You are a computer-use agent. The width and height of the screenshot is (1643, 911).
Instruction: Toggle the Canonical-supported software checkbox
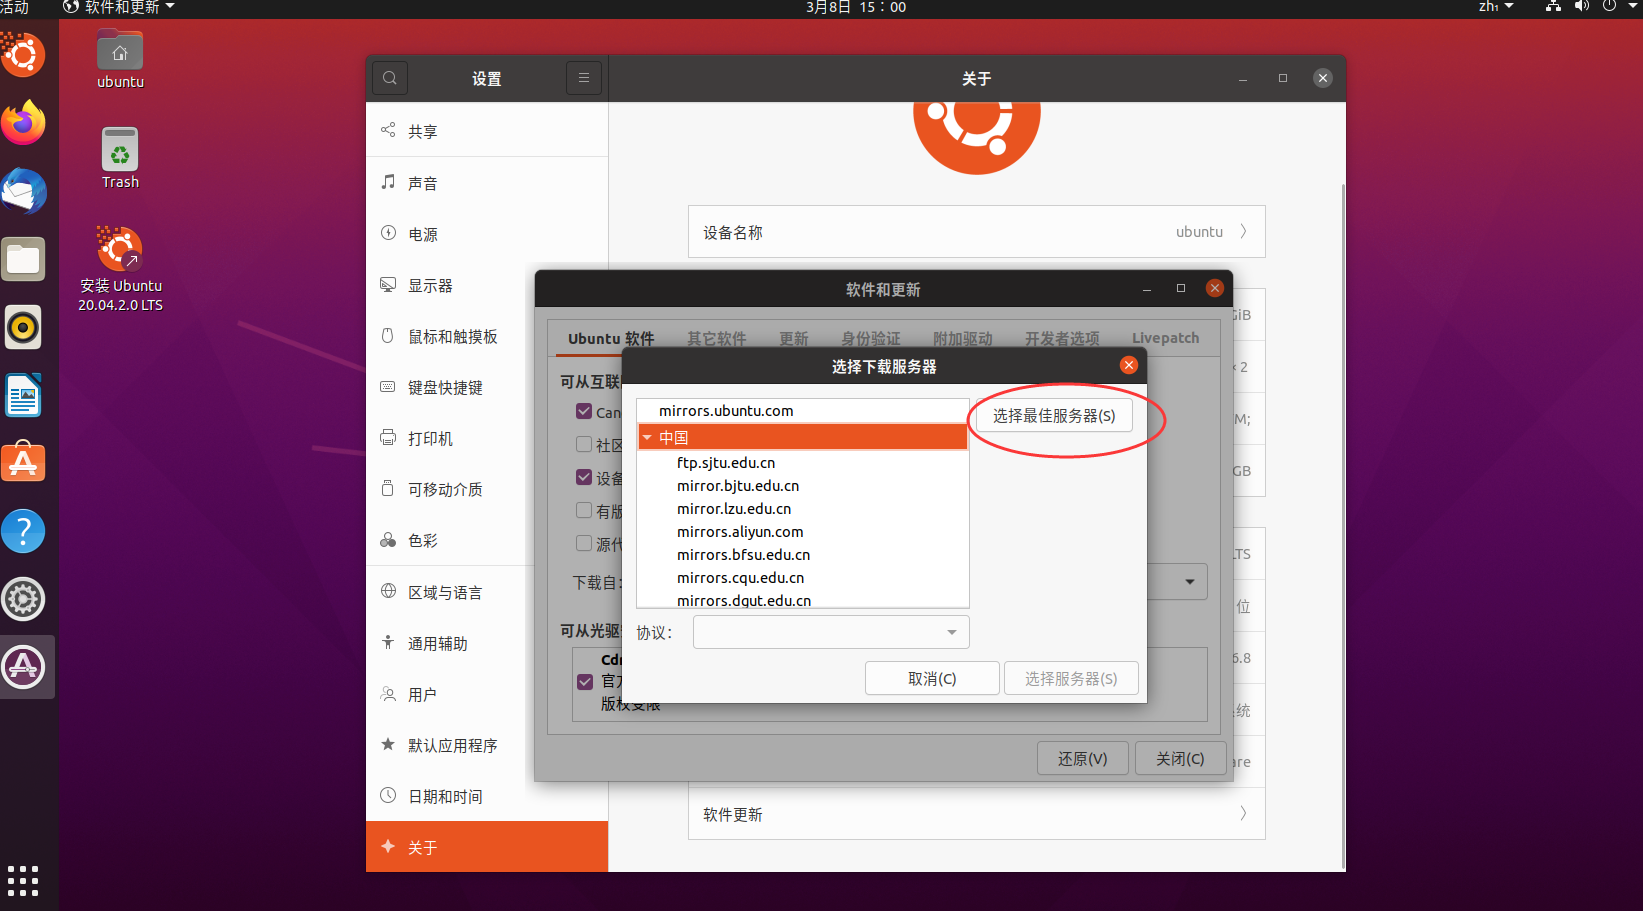[584, 411]
